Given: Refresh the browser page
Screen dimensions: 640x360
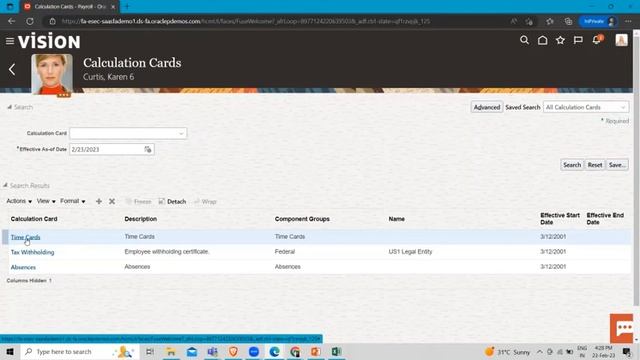Looking at the screenshot, I should 30,21.
